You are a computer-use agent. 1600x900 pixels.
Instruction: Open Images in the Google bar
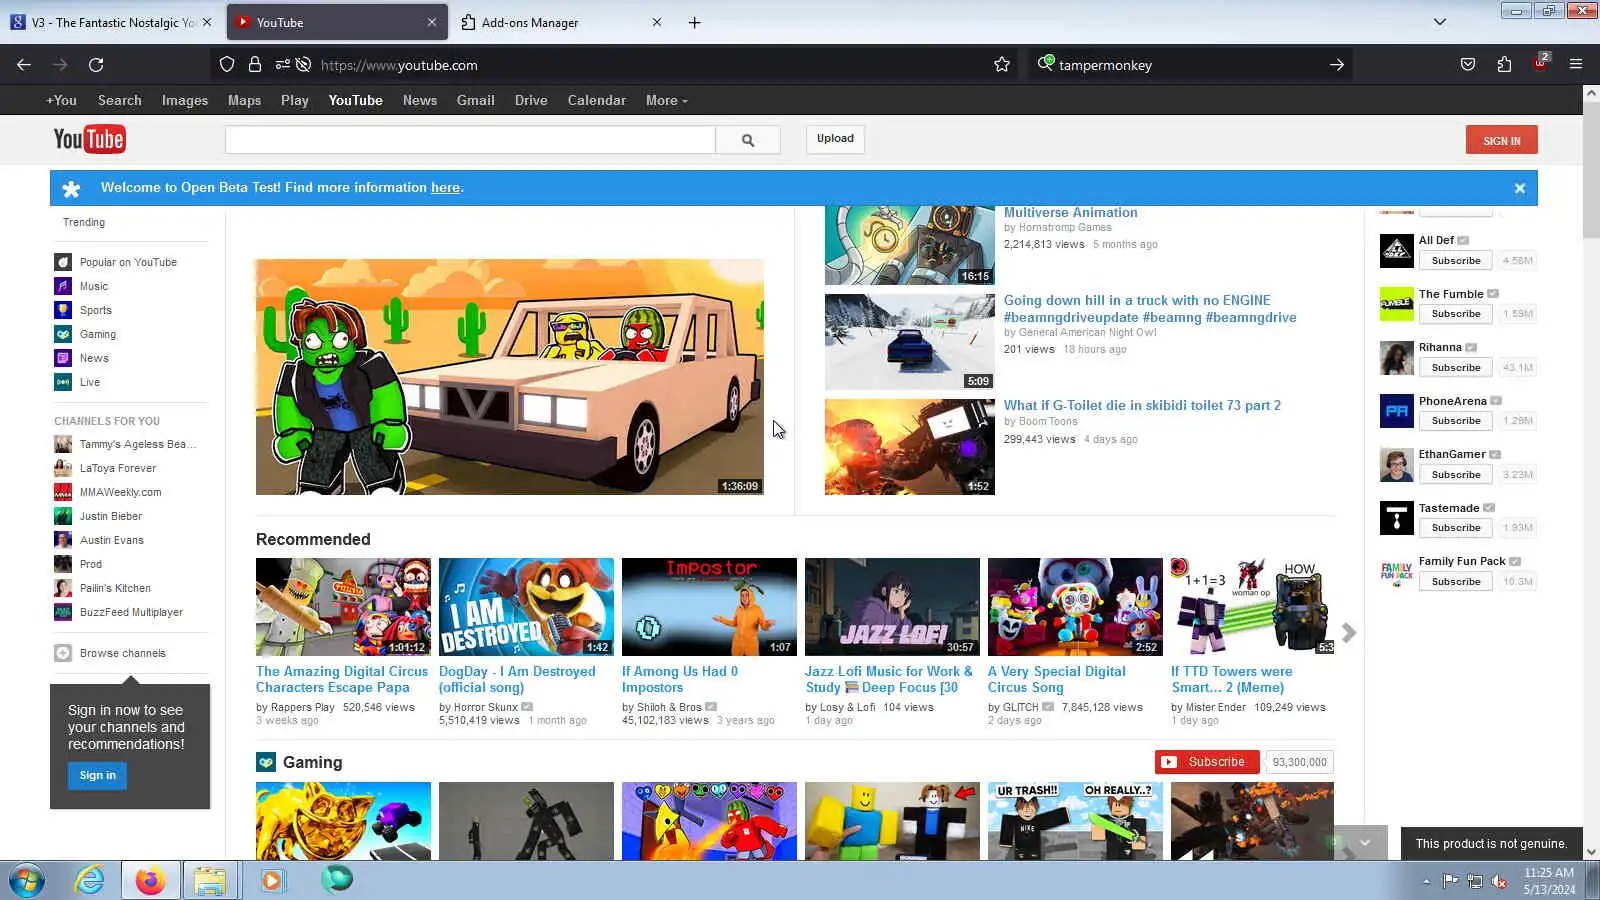click(x=185, y=100)
